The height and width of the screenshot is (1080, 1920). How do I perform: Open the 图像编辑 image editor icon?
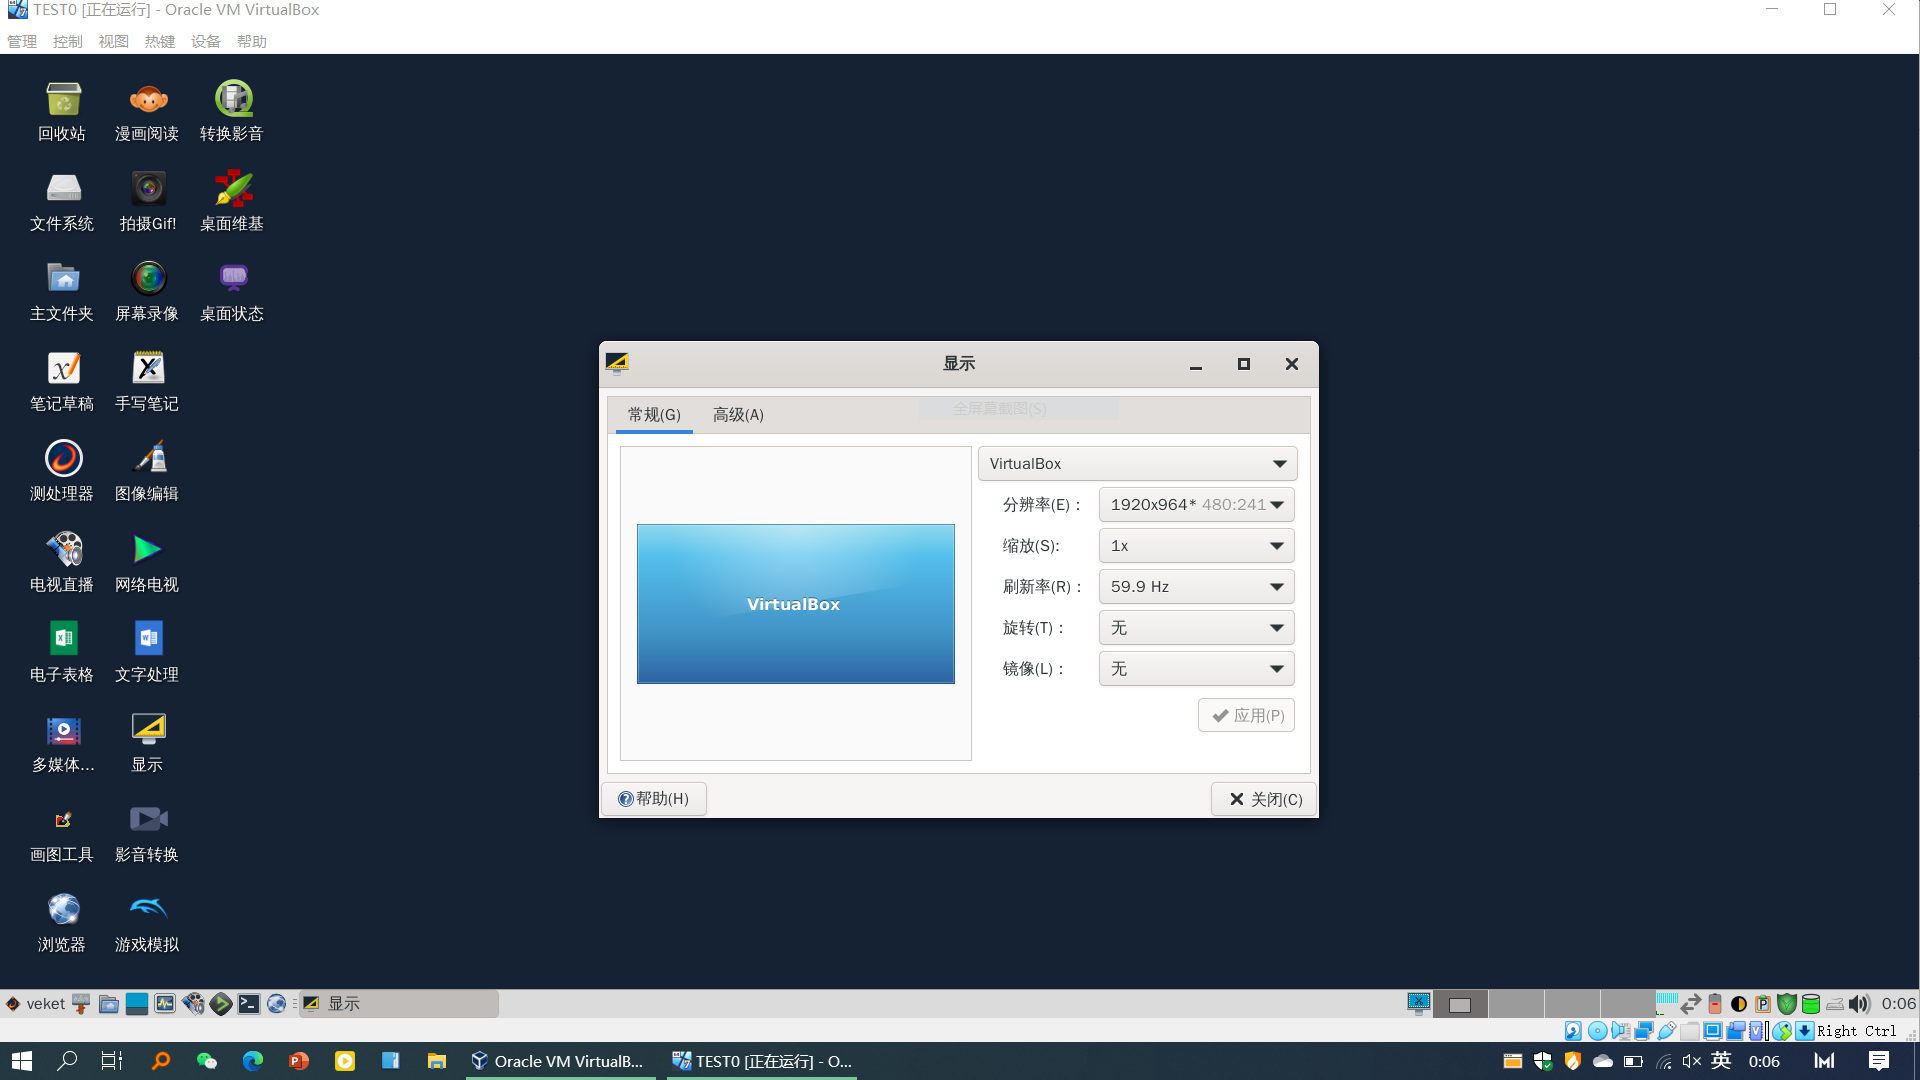pyautogui.click(x=147, y=471)
